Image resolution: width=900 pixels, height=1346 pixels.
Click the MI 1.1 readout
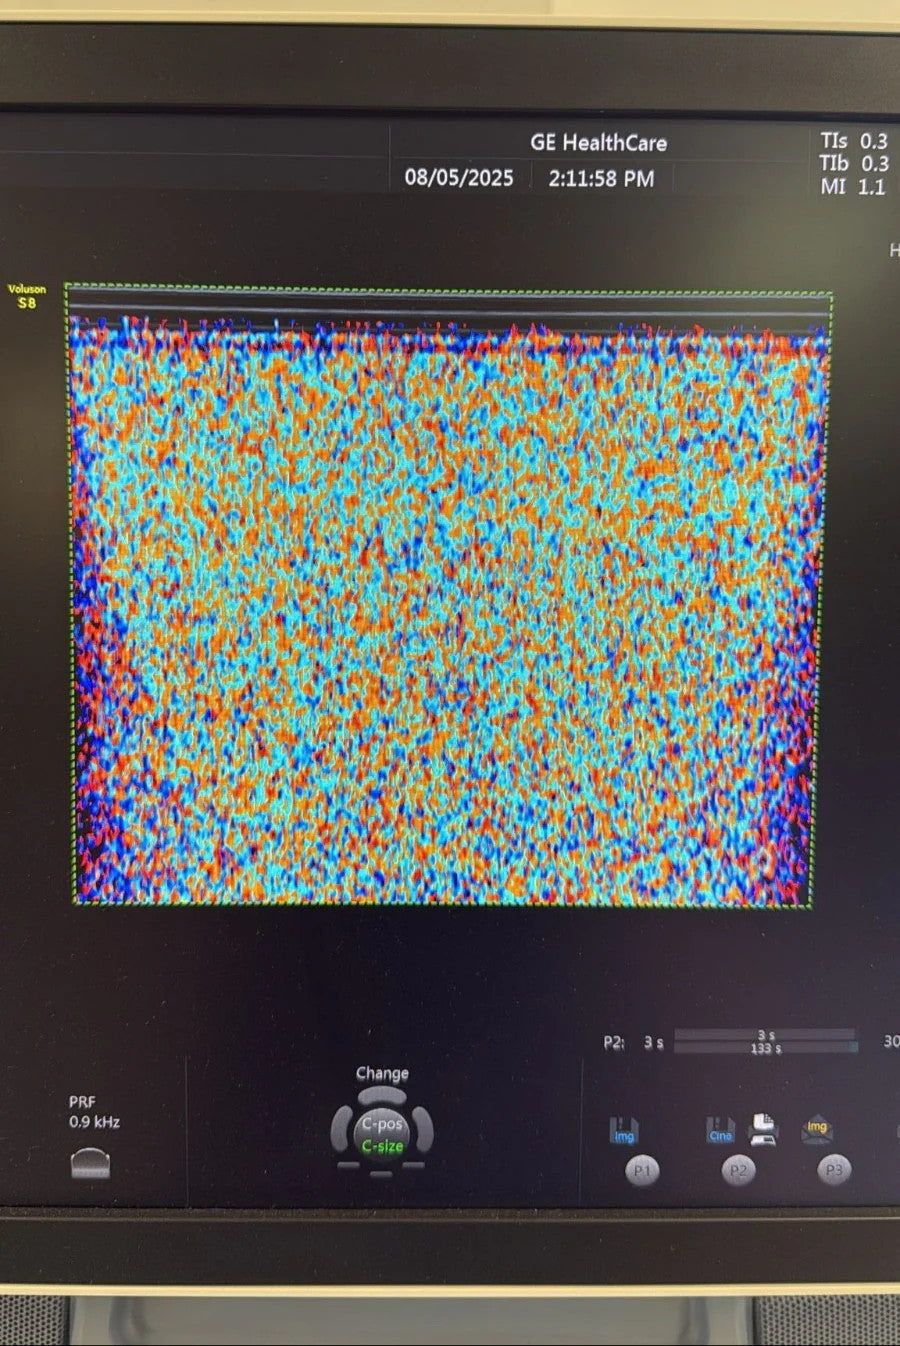tap(853, 187)
